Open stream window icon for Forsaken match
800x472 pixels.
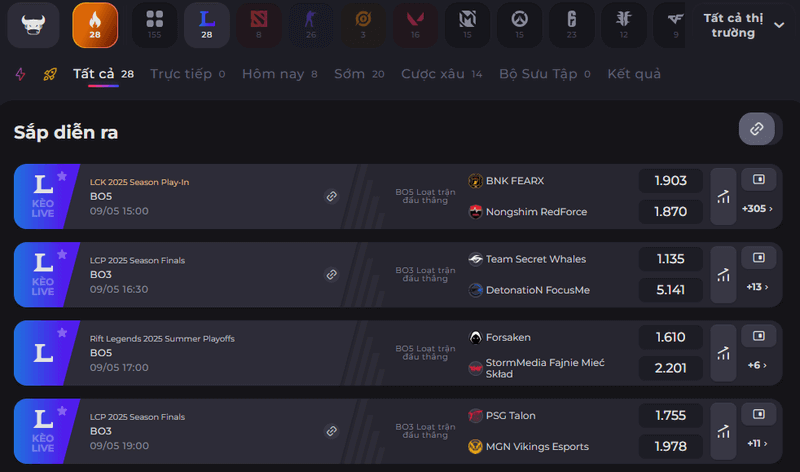point(758,336)
